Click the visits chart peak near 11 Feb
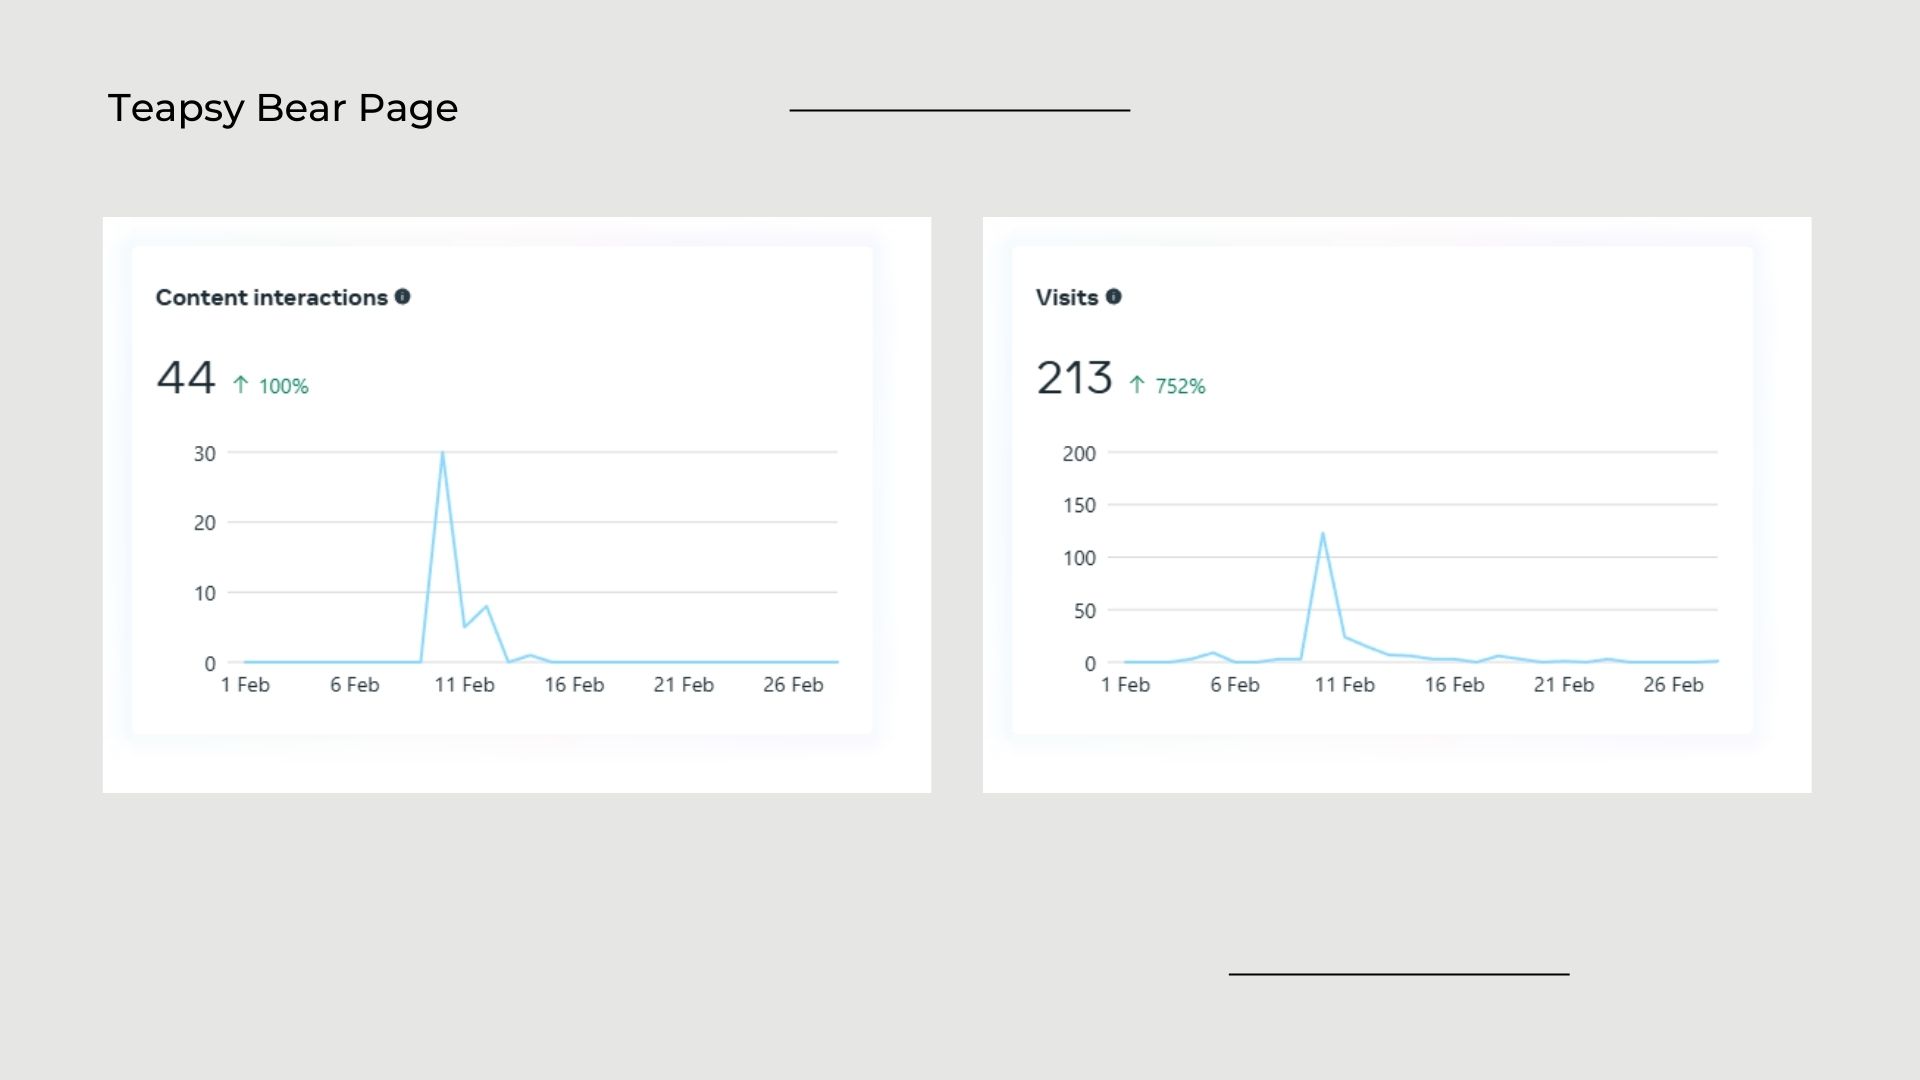 (1322, 535)
